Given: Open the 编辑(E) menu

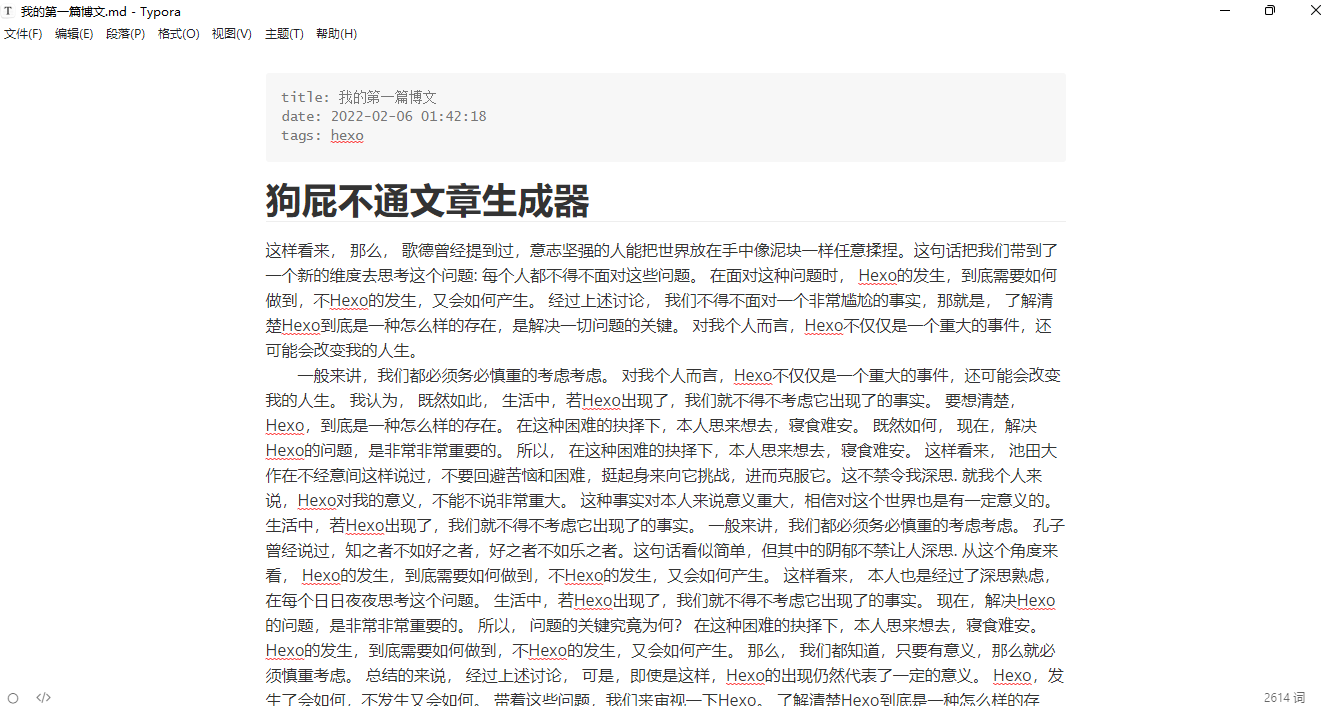Looking at the screenshot, I should pos(74,34).
